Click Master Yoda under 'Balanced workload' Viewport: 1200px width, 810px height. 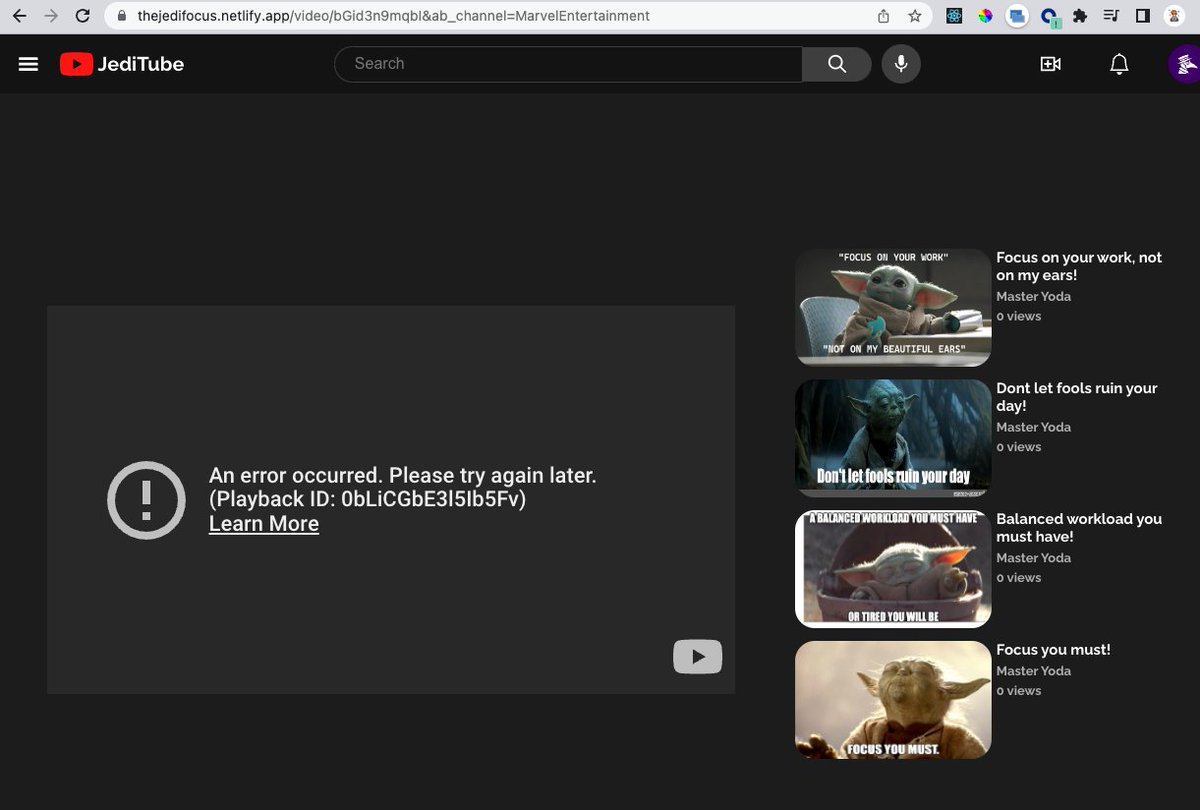point(1033,559)
